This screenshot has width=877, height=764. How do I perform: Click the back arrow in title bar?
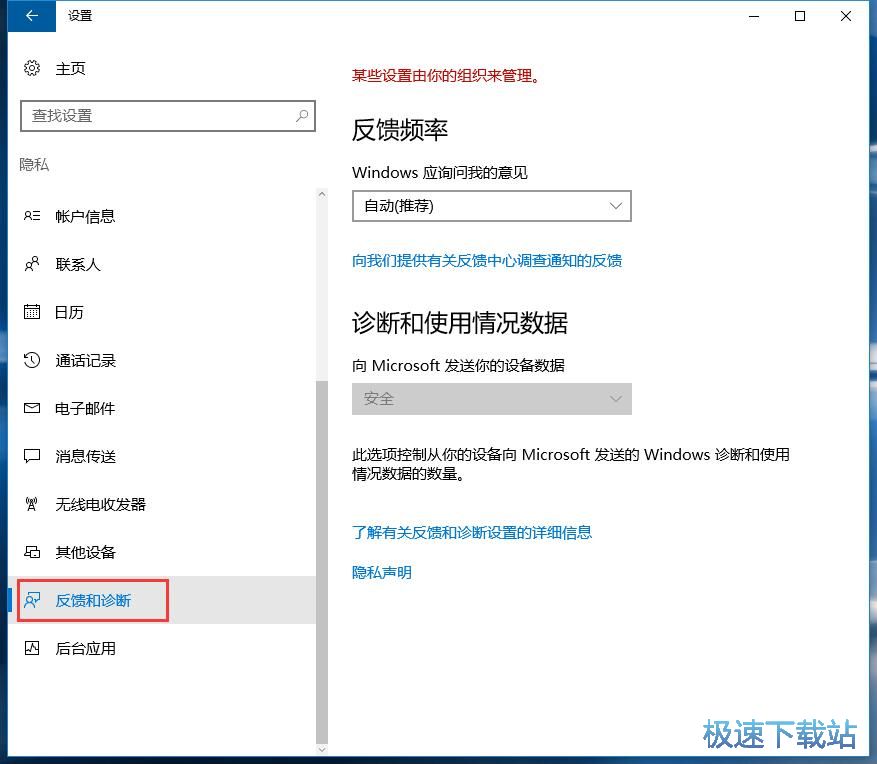click(x=32, y=16)
